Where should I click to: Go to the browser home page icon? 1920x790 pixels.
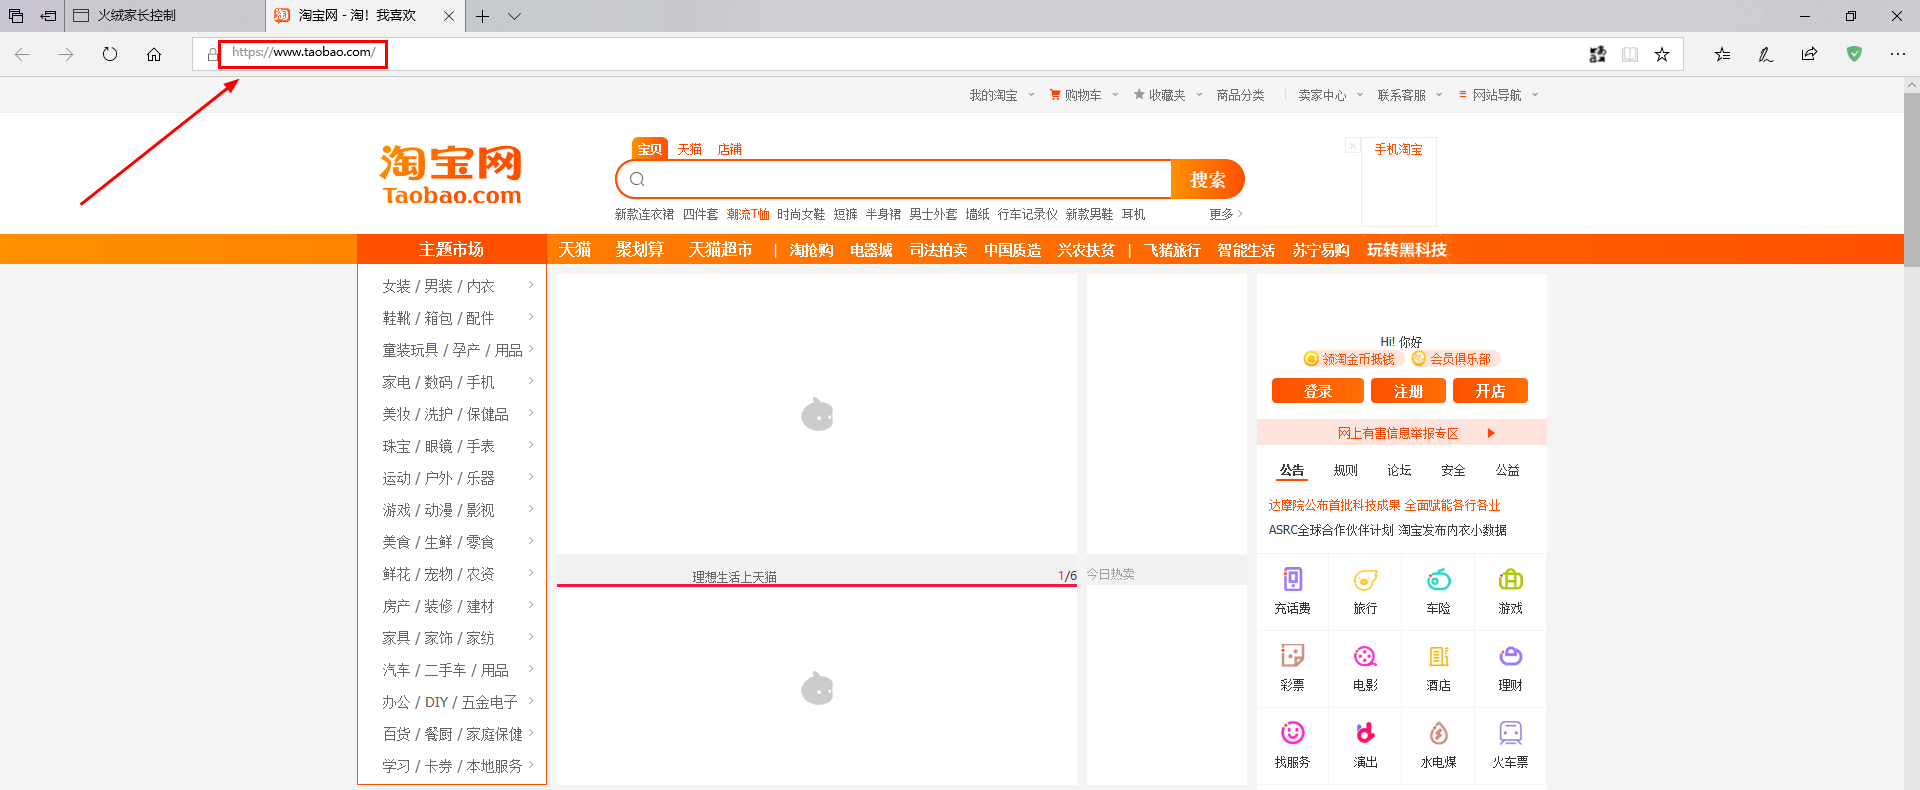154,54
